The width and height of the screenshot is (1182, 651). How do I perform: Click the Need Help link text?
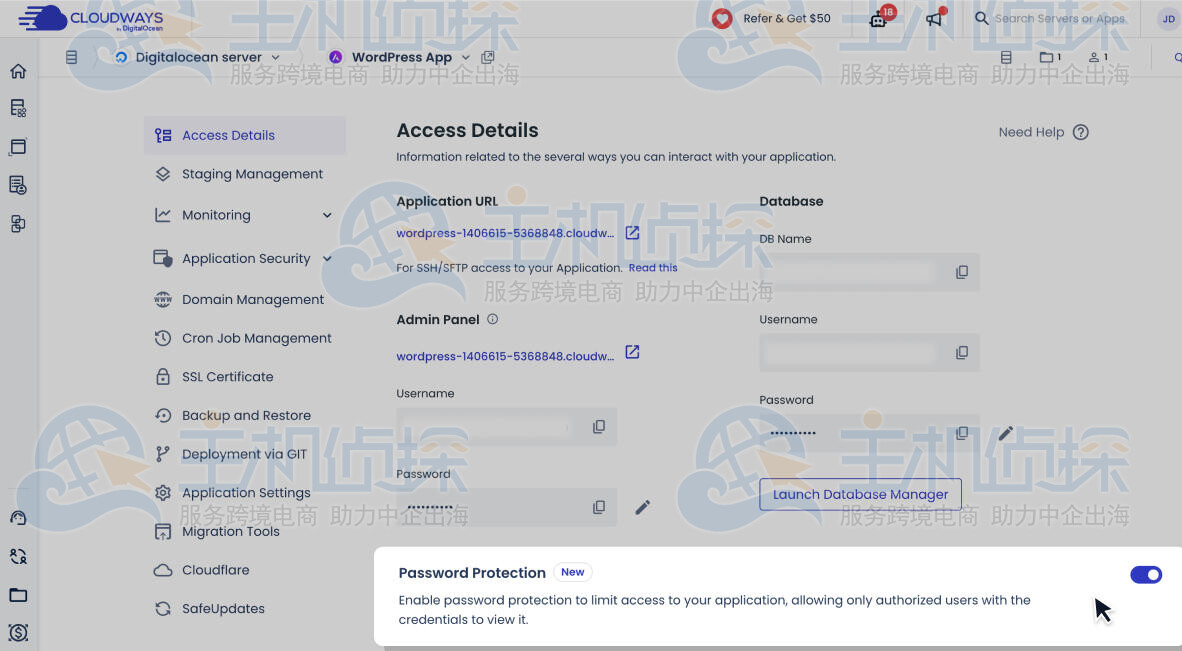tap(1031, 132)
